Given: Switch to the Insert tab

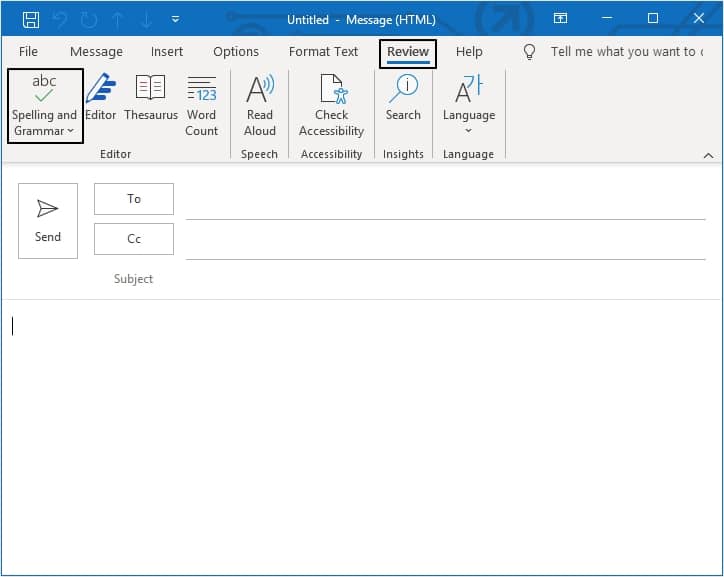Looking at the screenshot, I should click(x=167, y=52).
